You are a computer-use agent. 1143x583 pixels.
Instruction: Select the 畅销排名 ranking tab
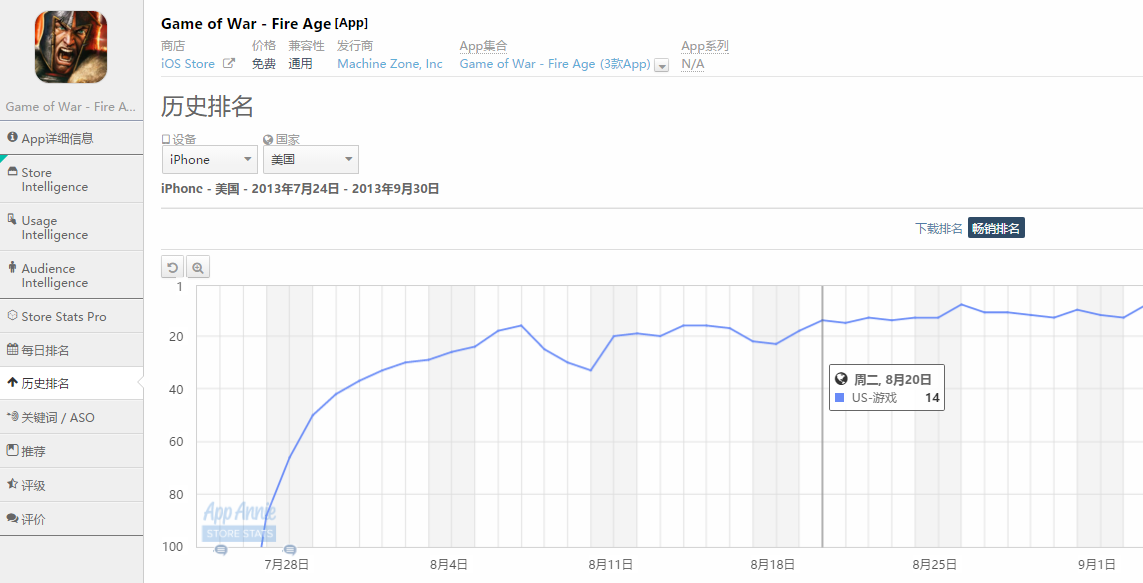[996, 229]
